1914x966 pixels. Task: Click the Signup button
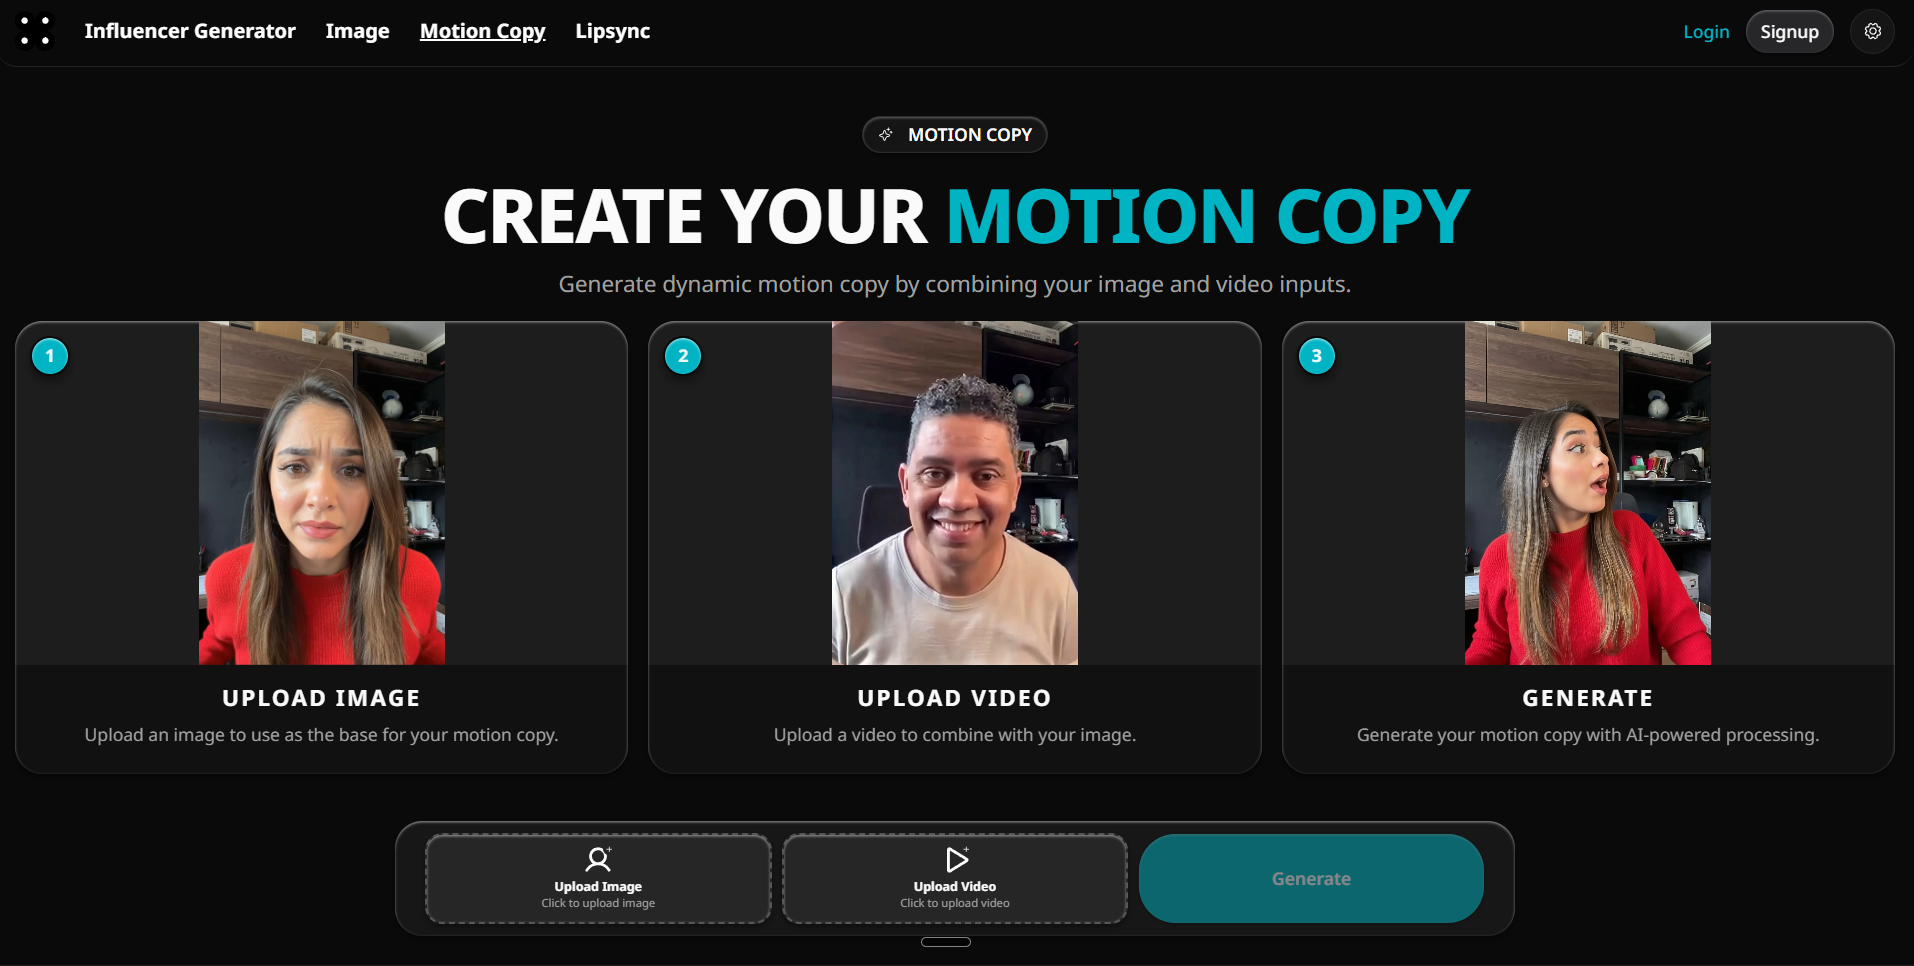[x=1789, y=32]
